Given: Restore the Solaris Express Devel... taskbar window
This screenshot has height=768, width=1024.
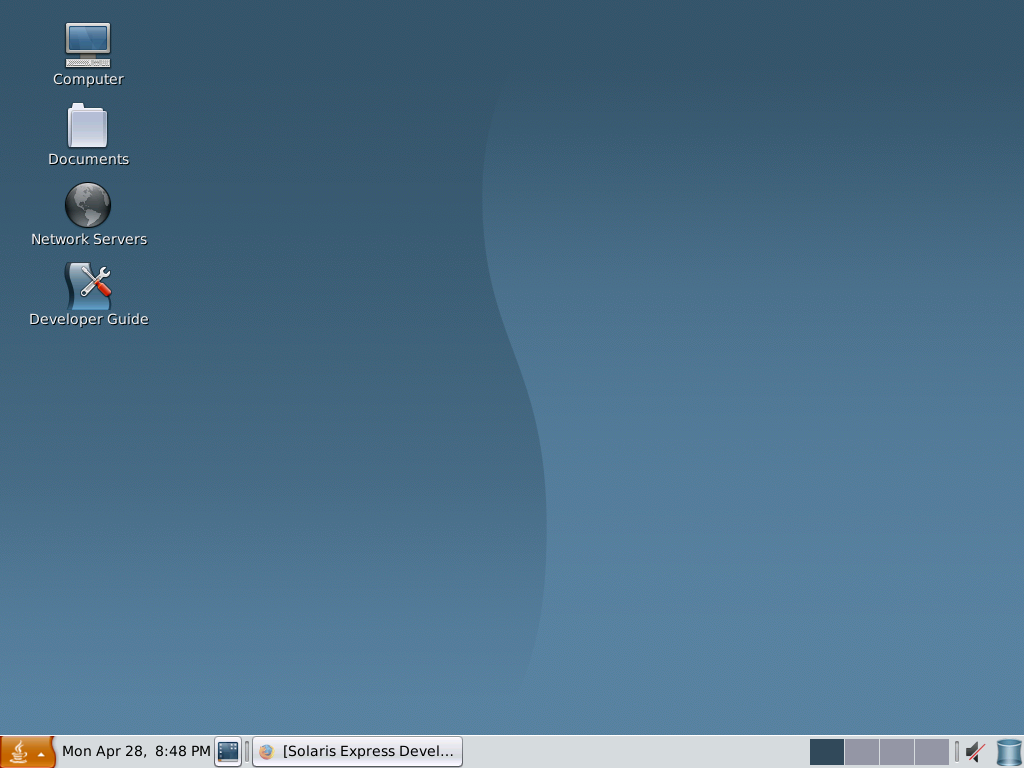Looking at the screenshot, I should tap(357, 752).
